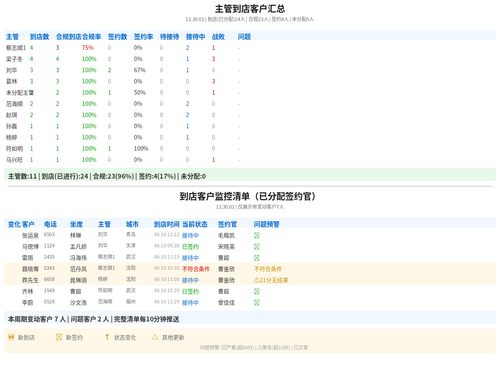Select phone number 6503 in the monitoring list
The image size is (500, 370).
(49, 235)
